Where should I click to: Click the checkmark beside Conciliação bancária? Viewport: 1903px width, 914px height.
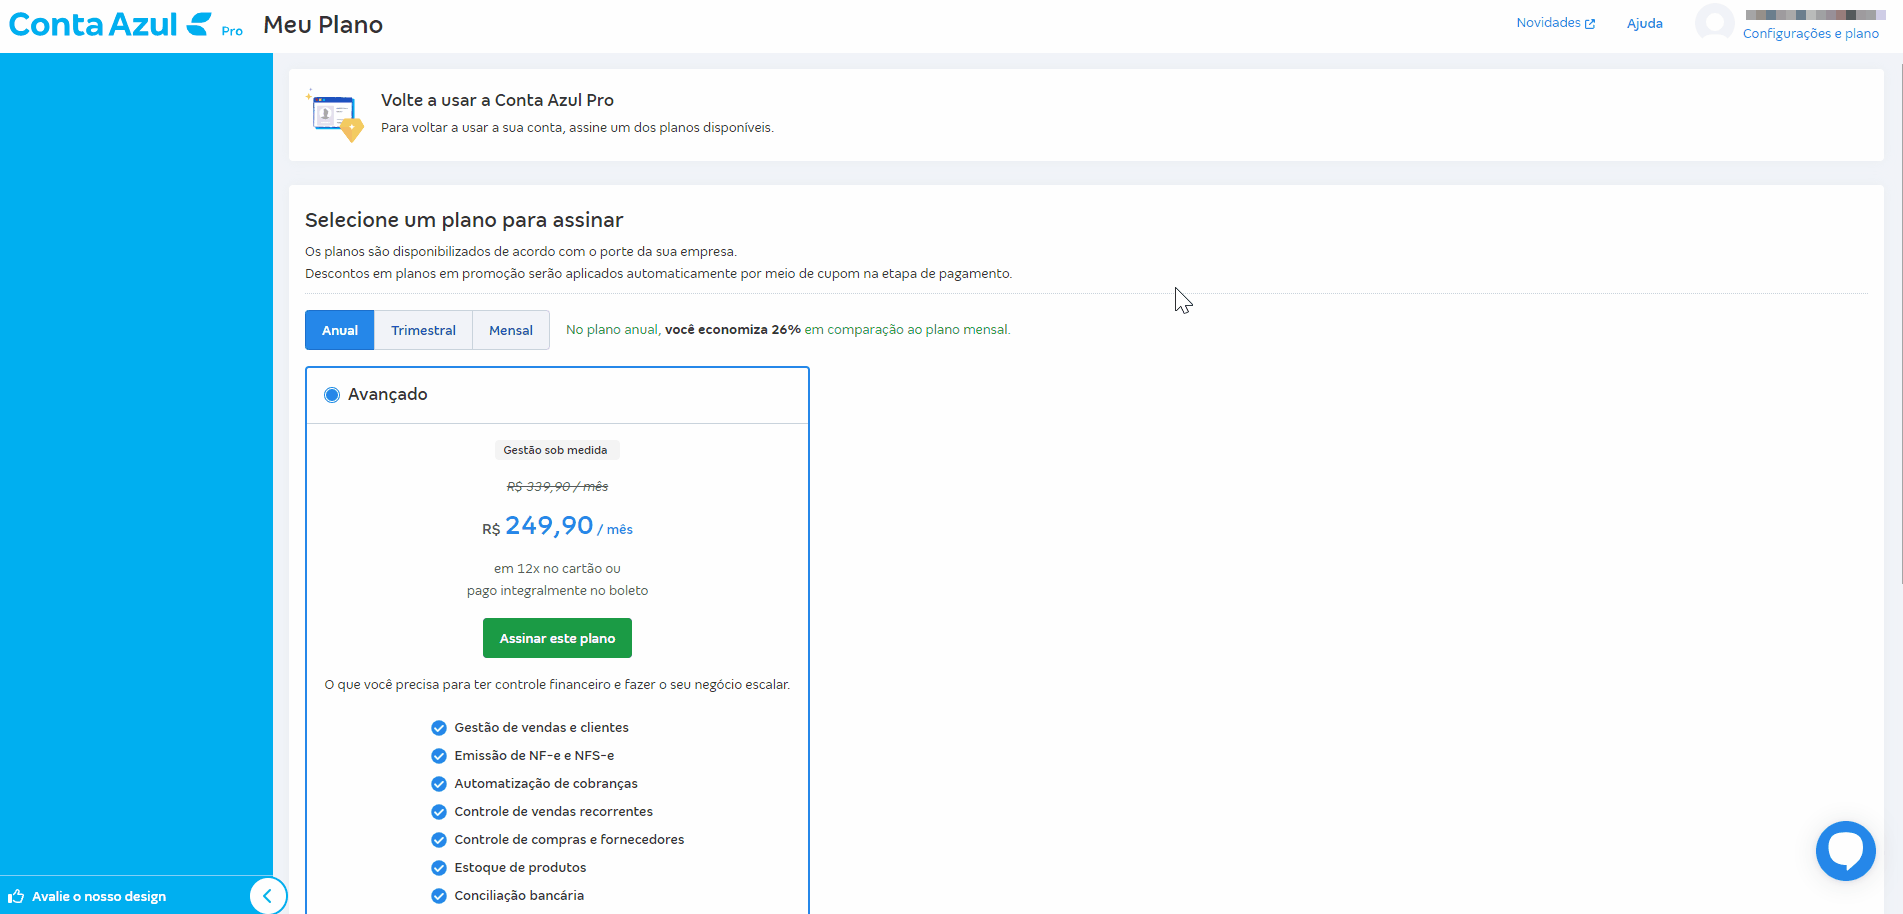[x=438, y=896]
